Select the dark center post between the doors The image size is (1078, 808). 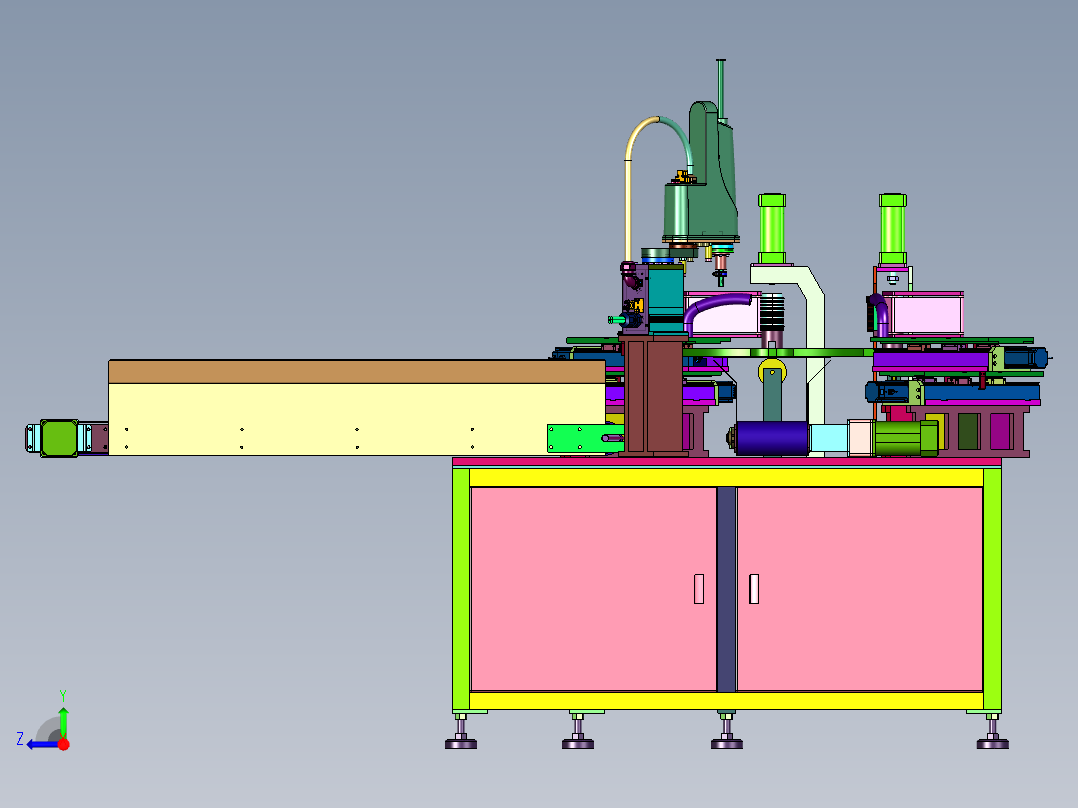[x=727, y=589]
